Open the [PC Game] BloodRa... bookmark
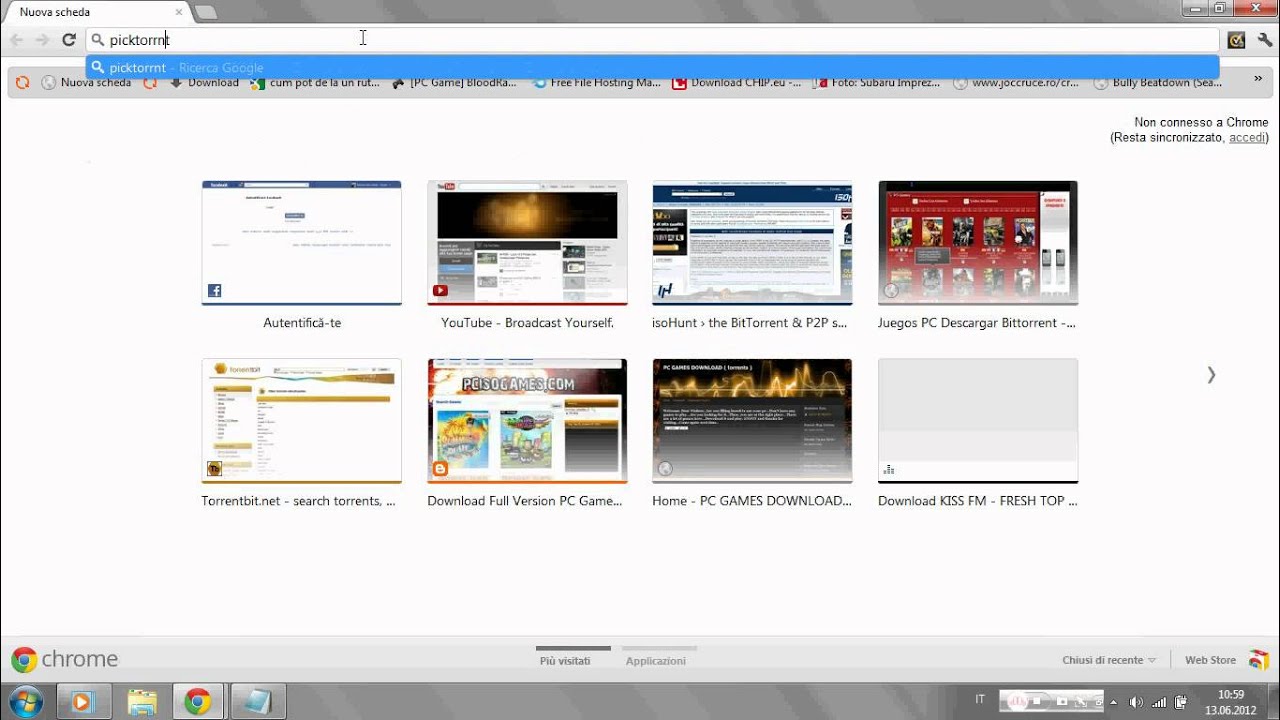Image resolution: width=1280 pixels, height=720 pixels. tap(455, 83)
